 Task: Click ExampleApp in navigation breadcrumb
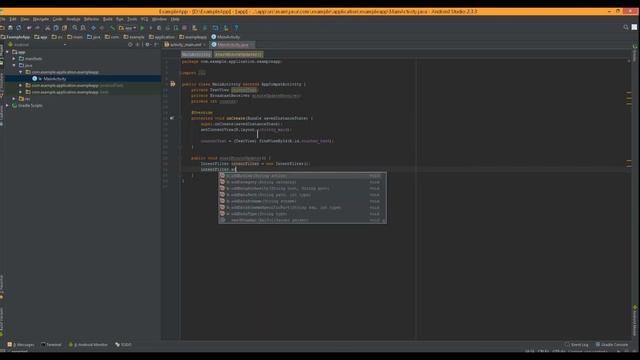15,37
